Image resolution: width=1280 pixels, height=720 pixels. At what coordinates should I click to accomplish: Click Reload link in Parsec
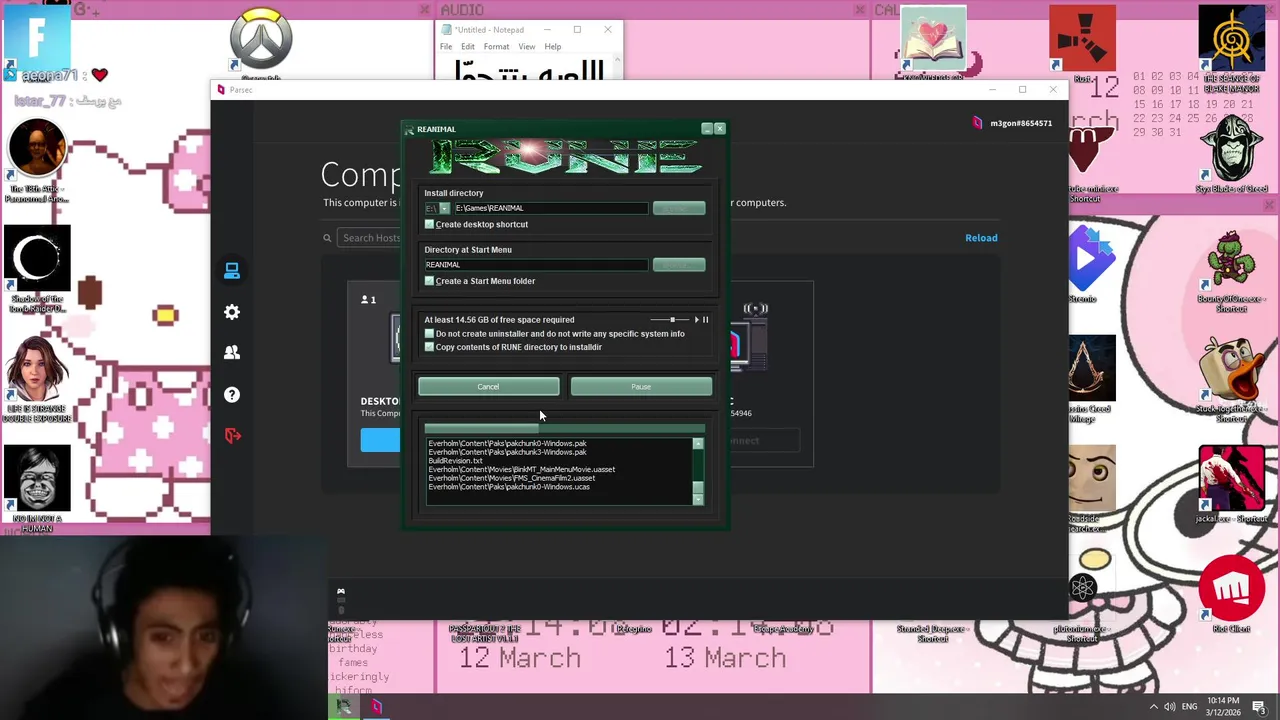coord(981,238)
